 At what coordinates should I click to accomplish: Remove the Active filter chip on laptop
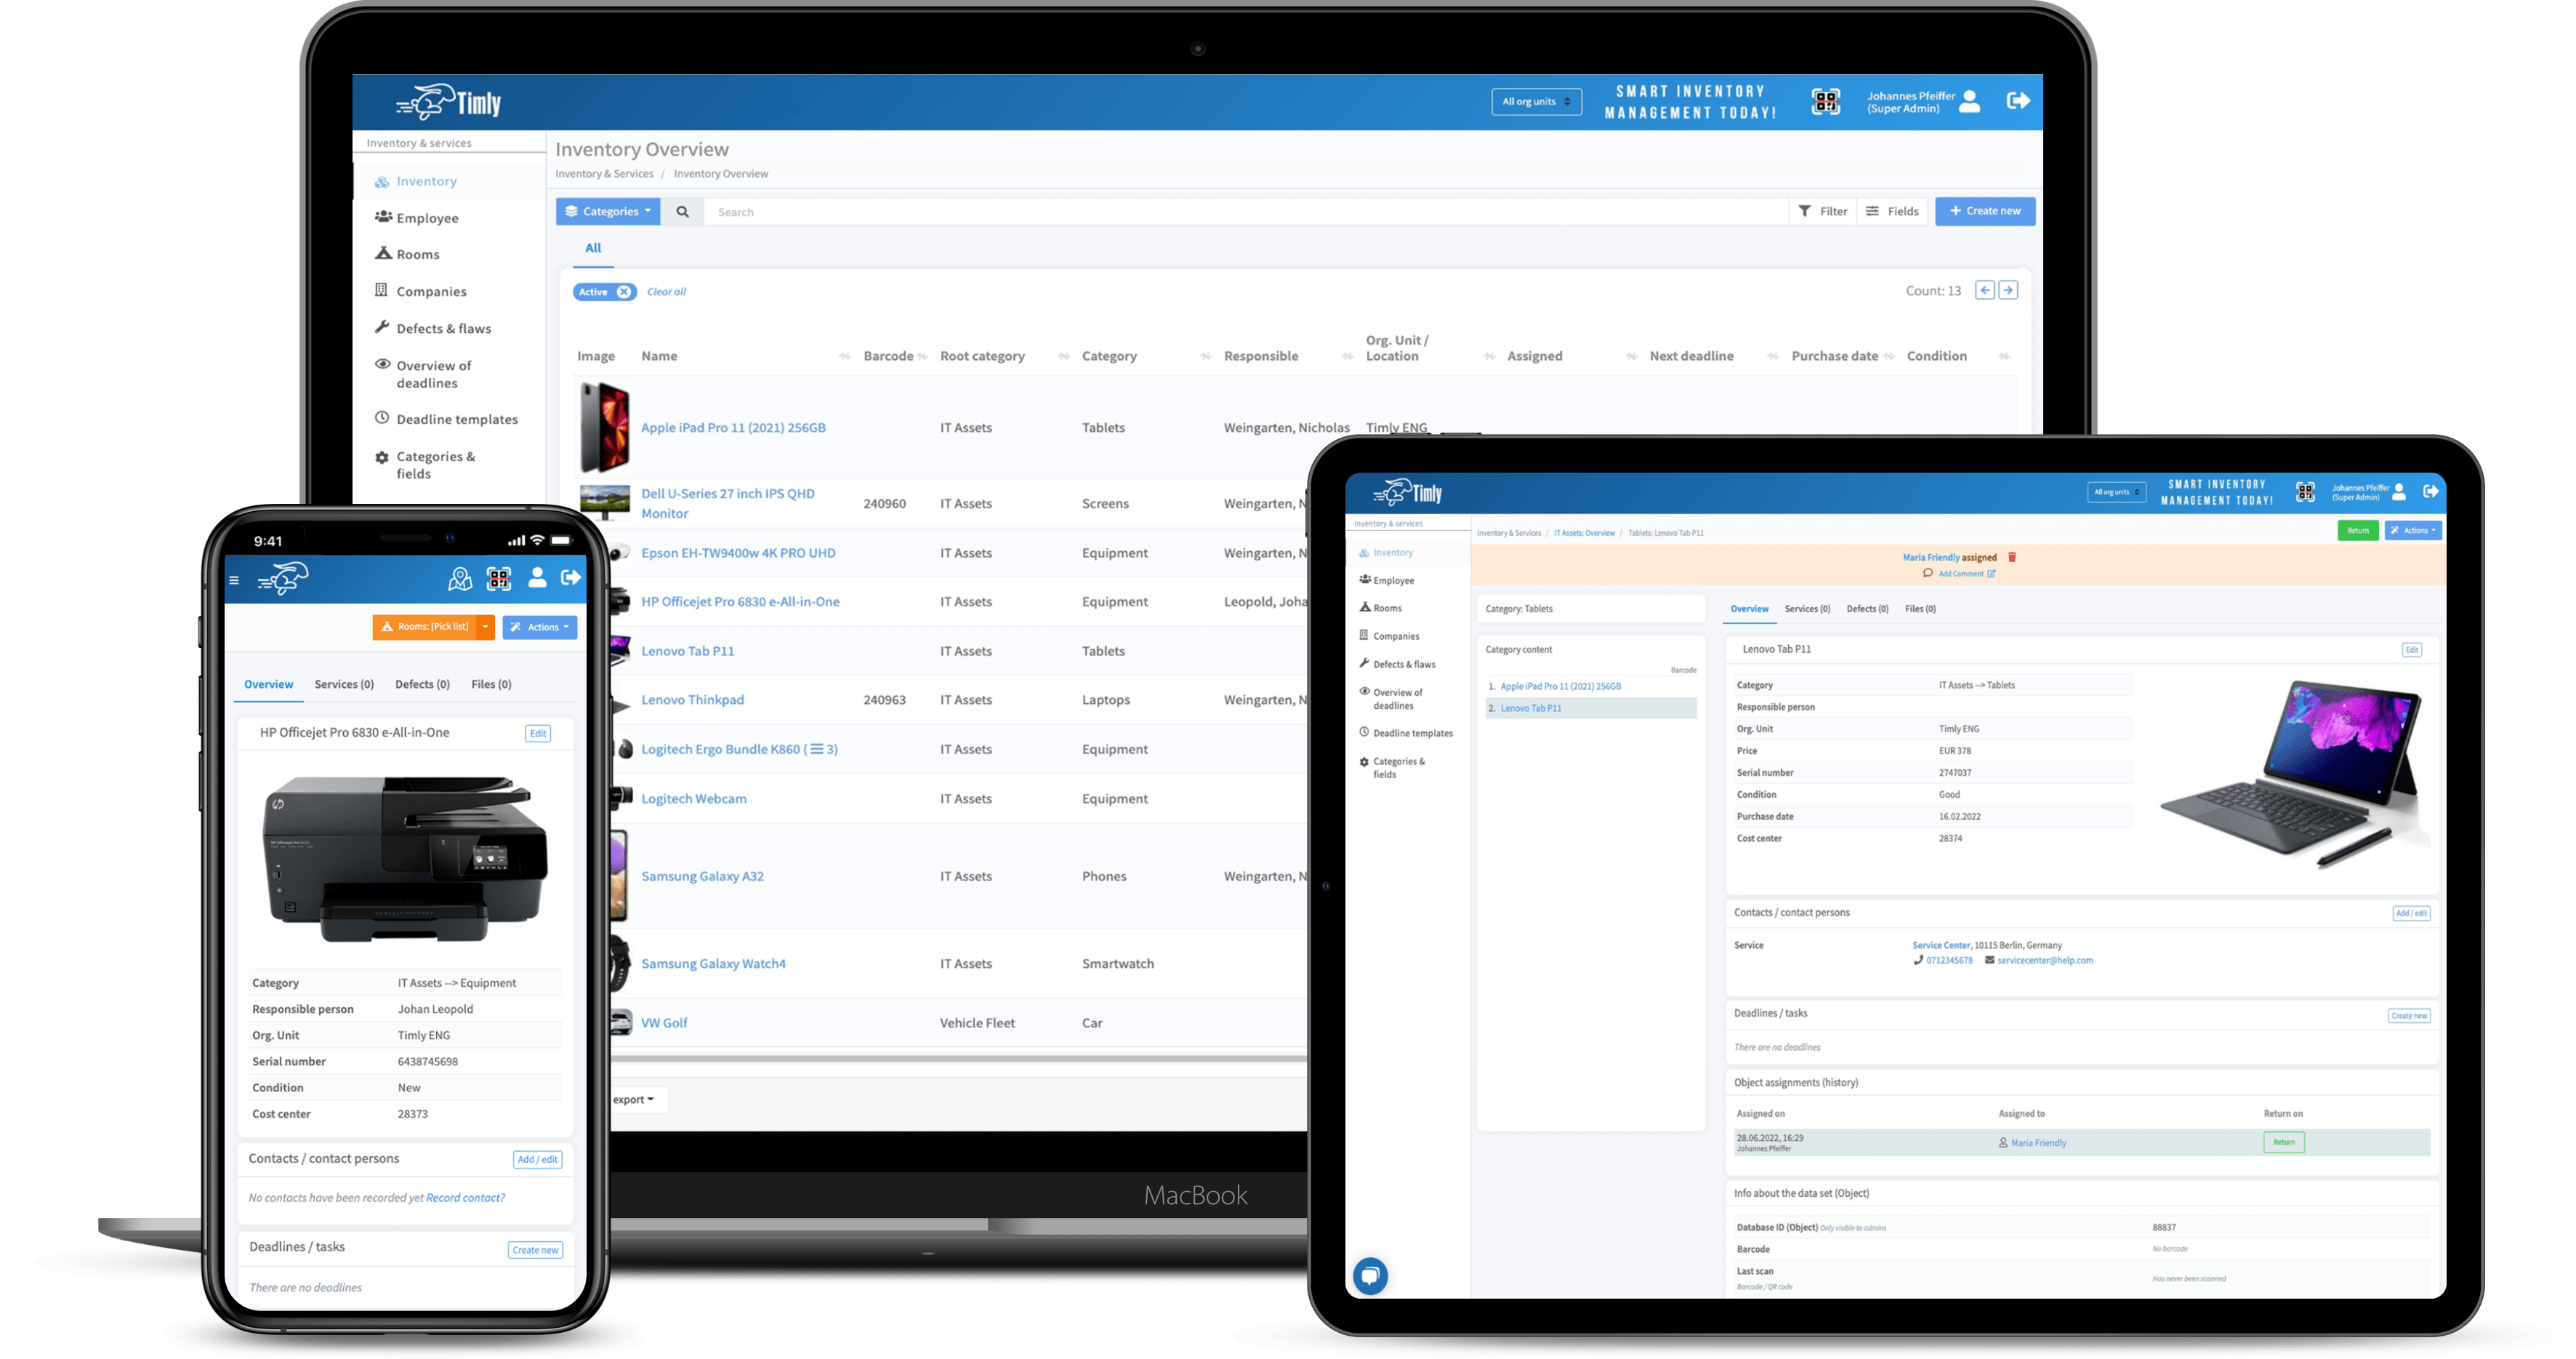click(623, 292)
